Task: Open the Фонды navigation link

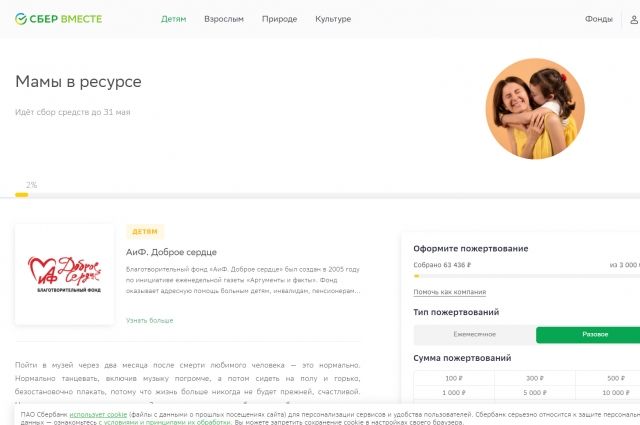Action: tap(598, 19)
